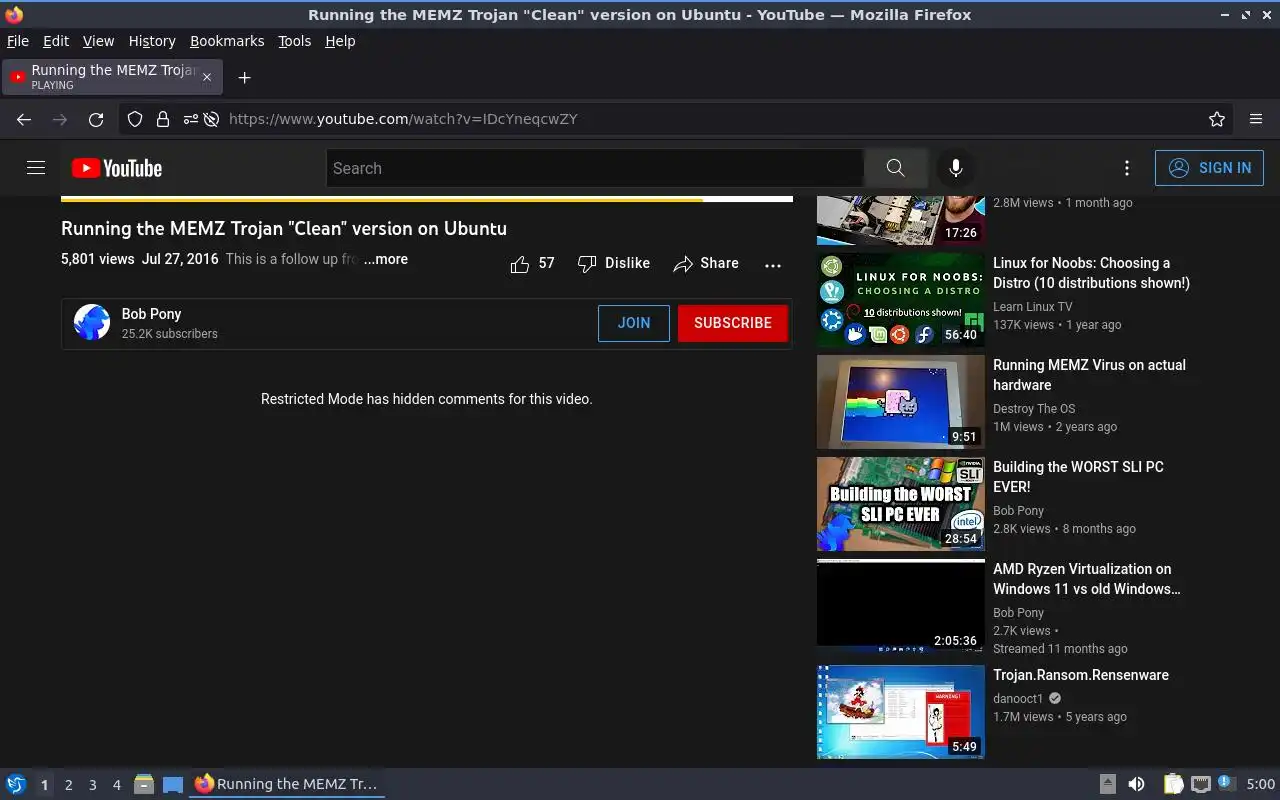
Task: Open the desktop start menu icon
Action: pos(16,784)
